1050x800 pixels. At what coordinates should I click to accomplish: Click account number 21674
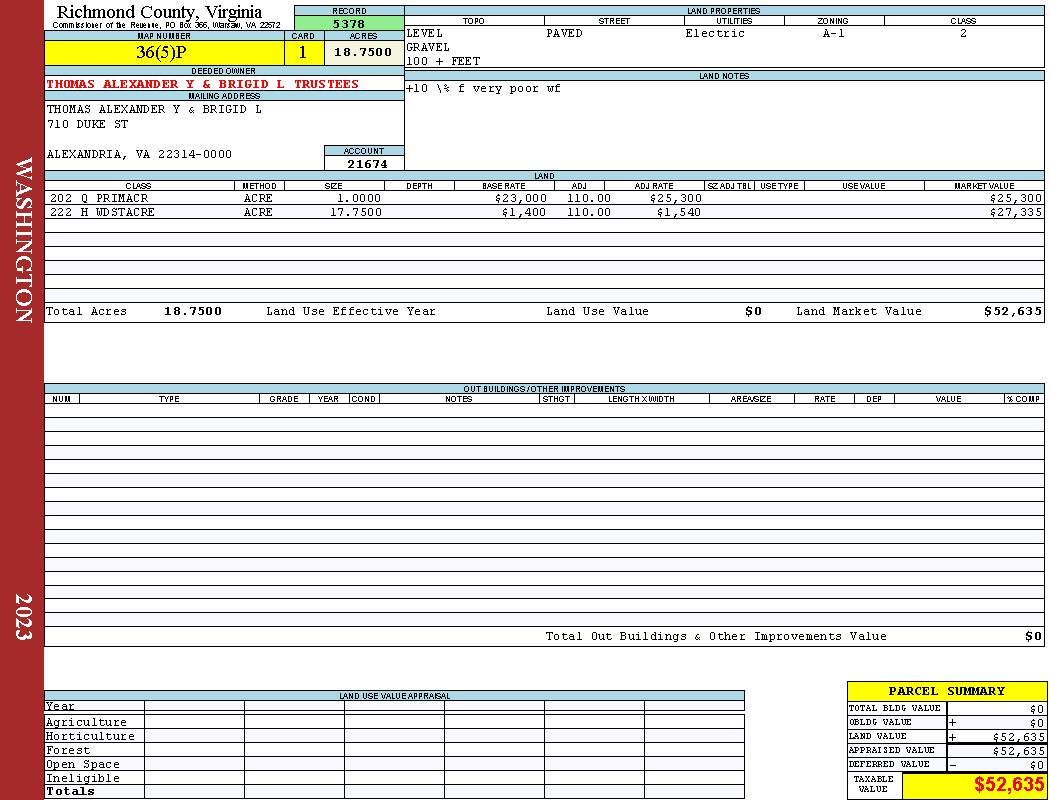(367, 164)
